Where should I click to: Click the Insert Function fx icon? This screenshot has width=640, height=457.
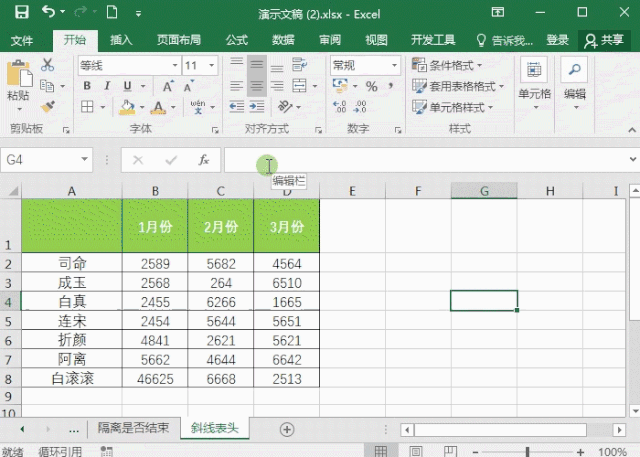click(x=203, y=160)
